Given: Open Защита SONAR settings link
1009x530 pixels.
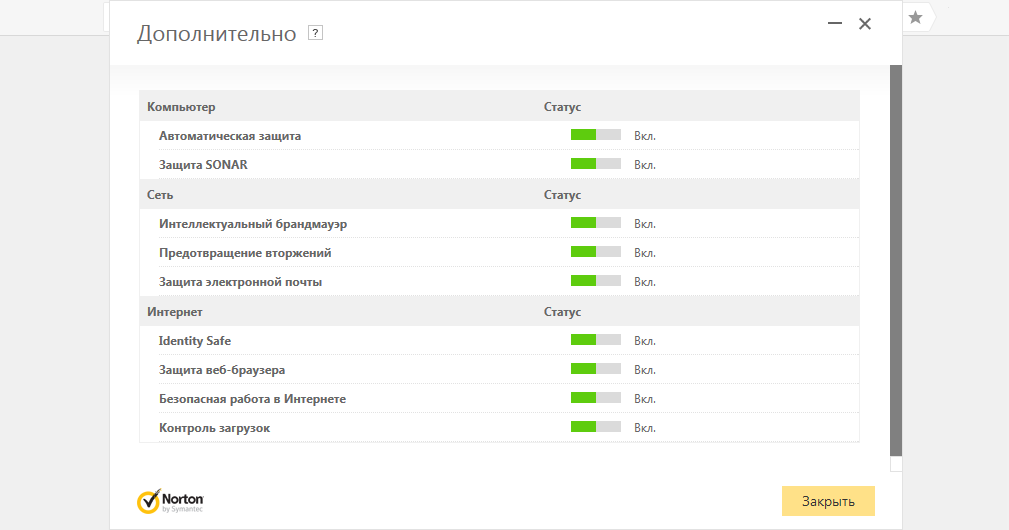Looking at the screenshot, I should point(203,165).
